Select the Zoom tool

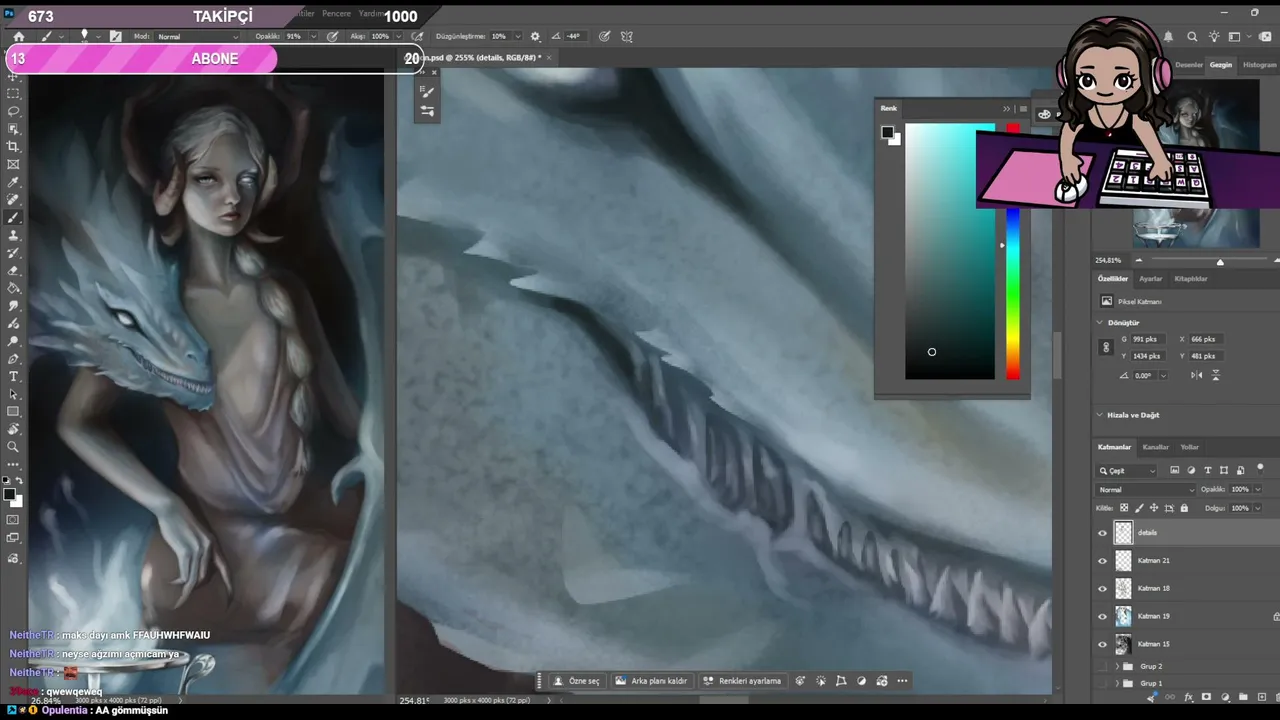pos(13,447)
